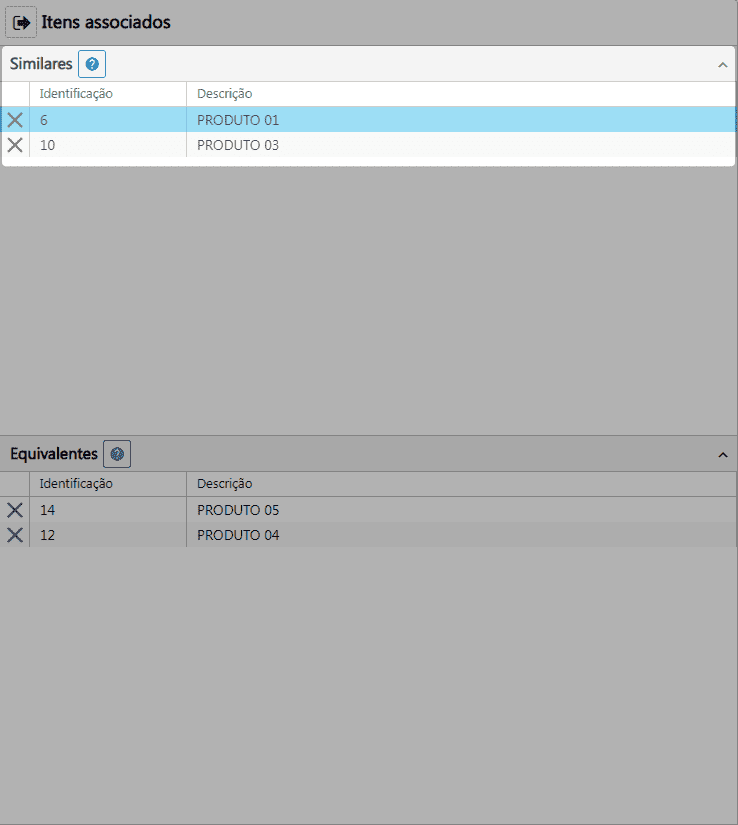
Task: Click Identificação header in Equivalentes table
Action: [x=76, y=484]
